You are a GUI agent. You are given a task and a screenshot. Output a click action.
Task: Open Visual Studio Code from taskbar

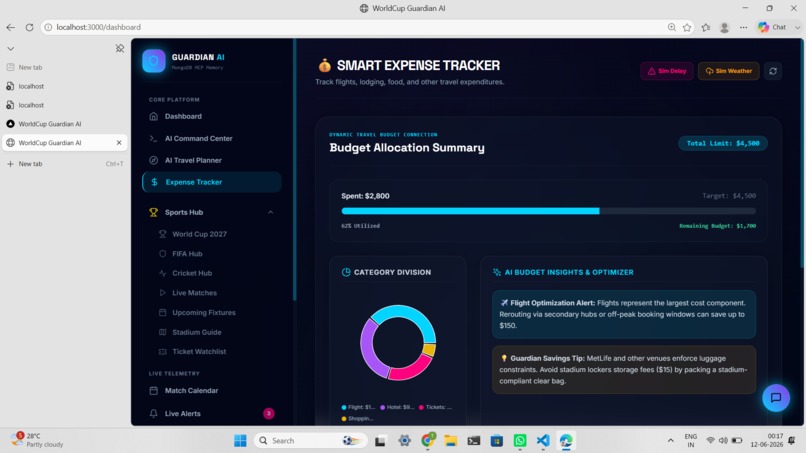pos(543,441)
